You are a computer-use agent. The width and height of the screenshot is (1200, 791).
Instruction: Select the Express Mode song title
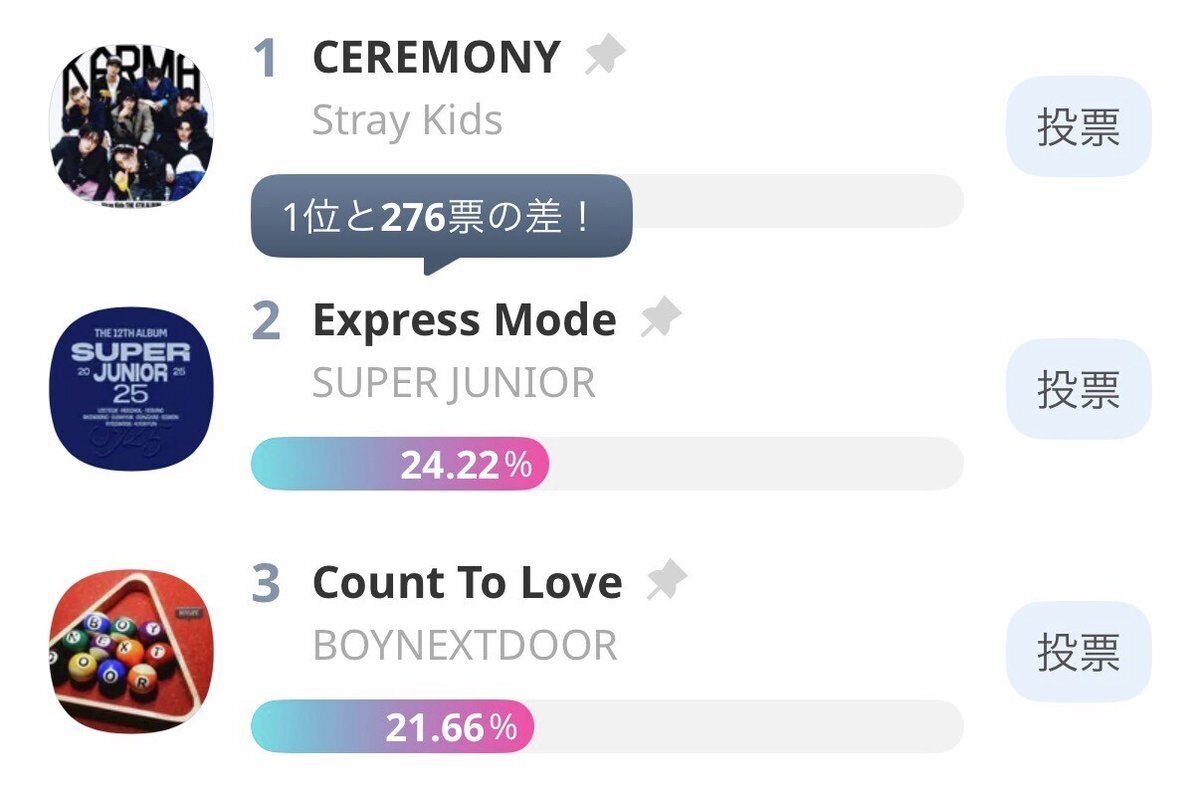464,320
